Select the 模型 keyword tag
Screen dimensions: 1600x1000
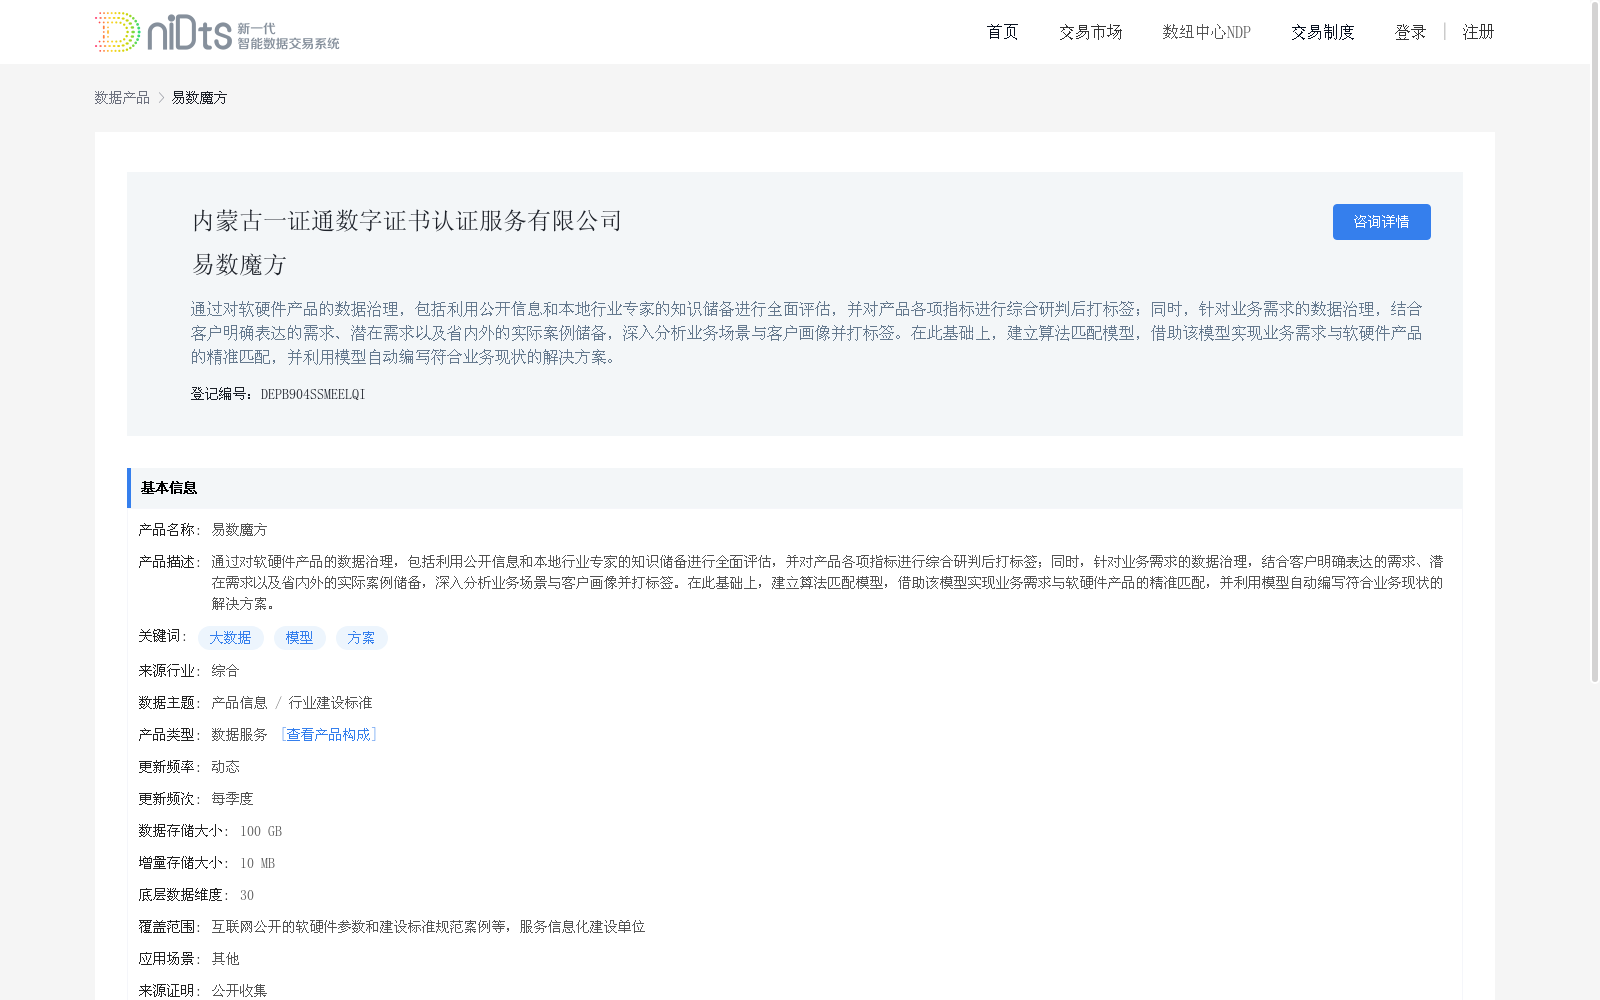[x=299, y=638]
